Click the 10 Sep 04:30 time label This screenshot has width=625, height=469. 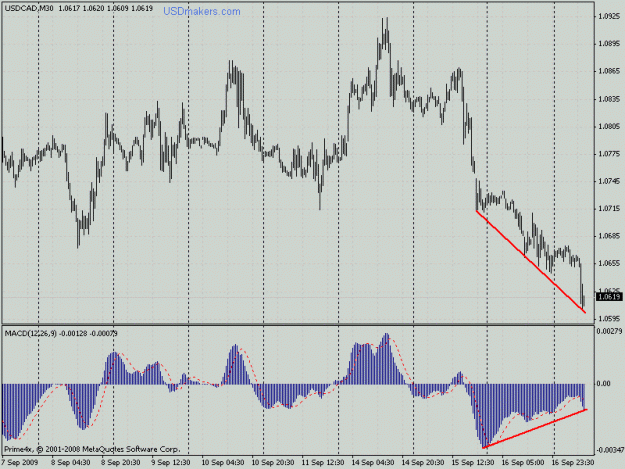tap(222, 462)
